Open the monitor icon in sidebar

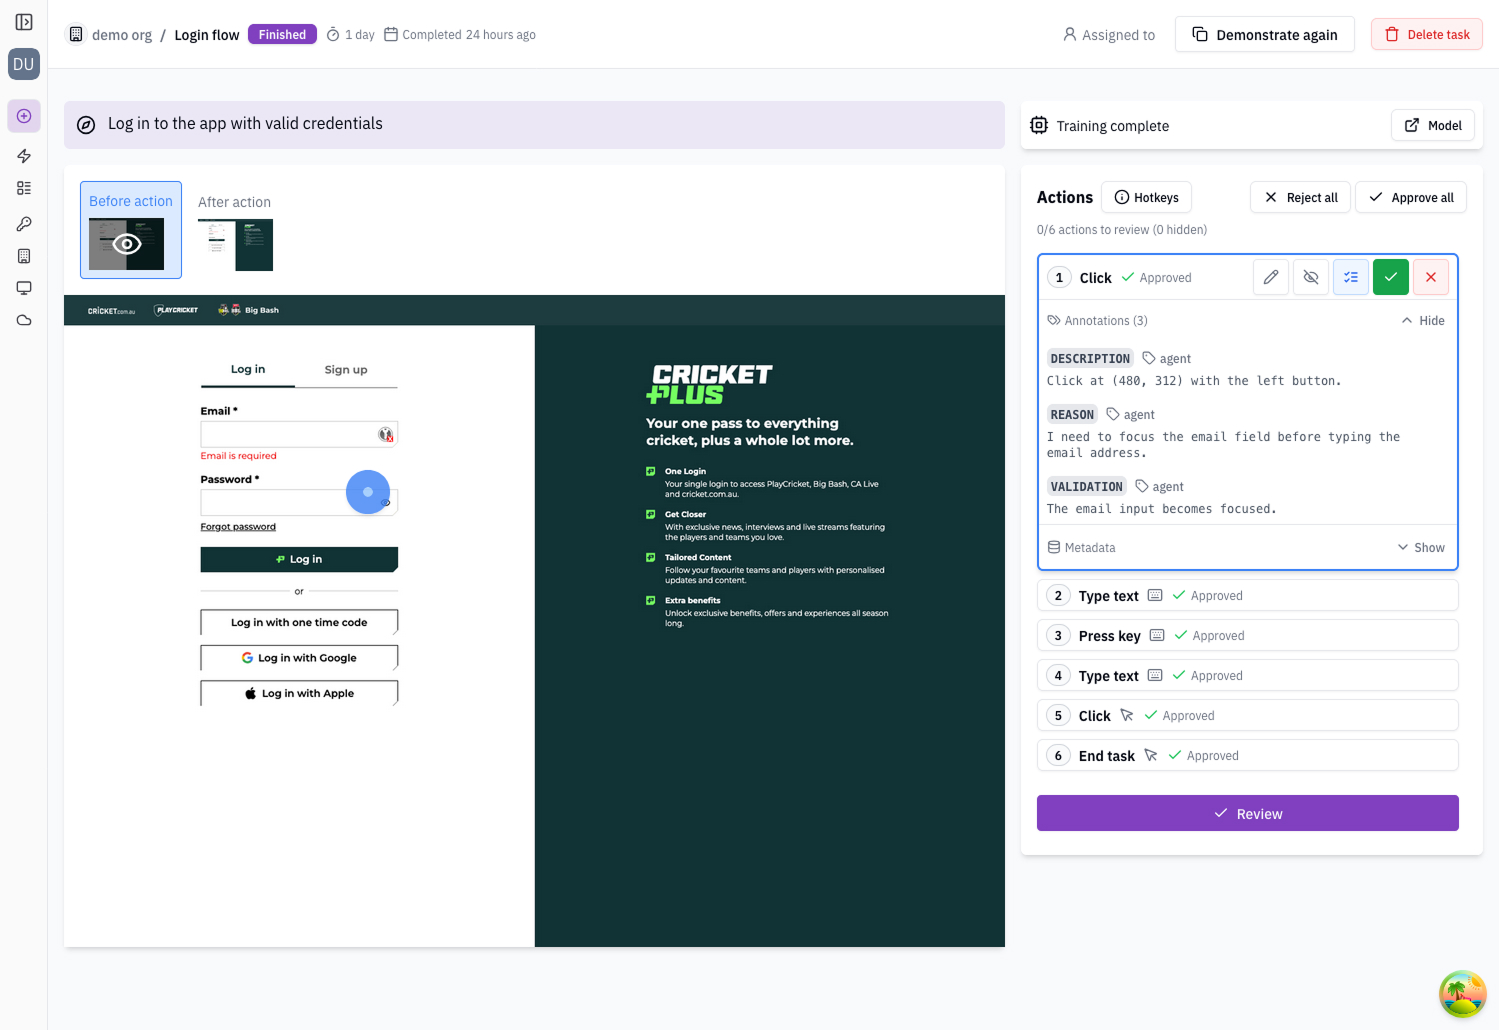(x=24, y=288)
